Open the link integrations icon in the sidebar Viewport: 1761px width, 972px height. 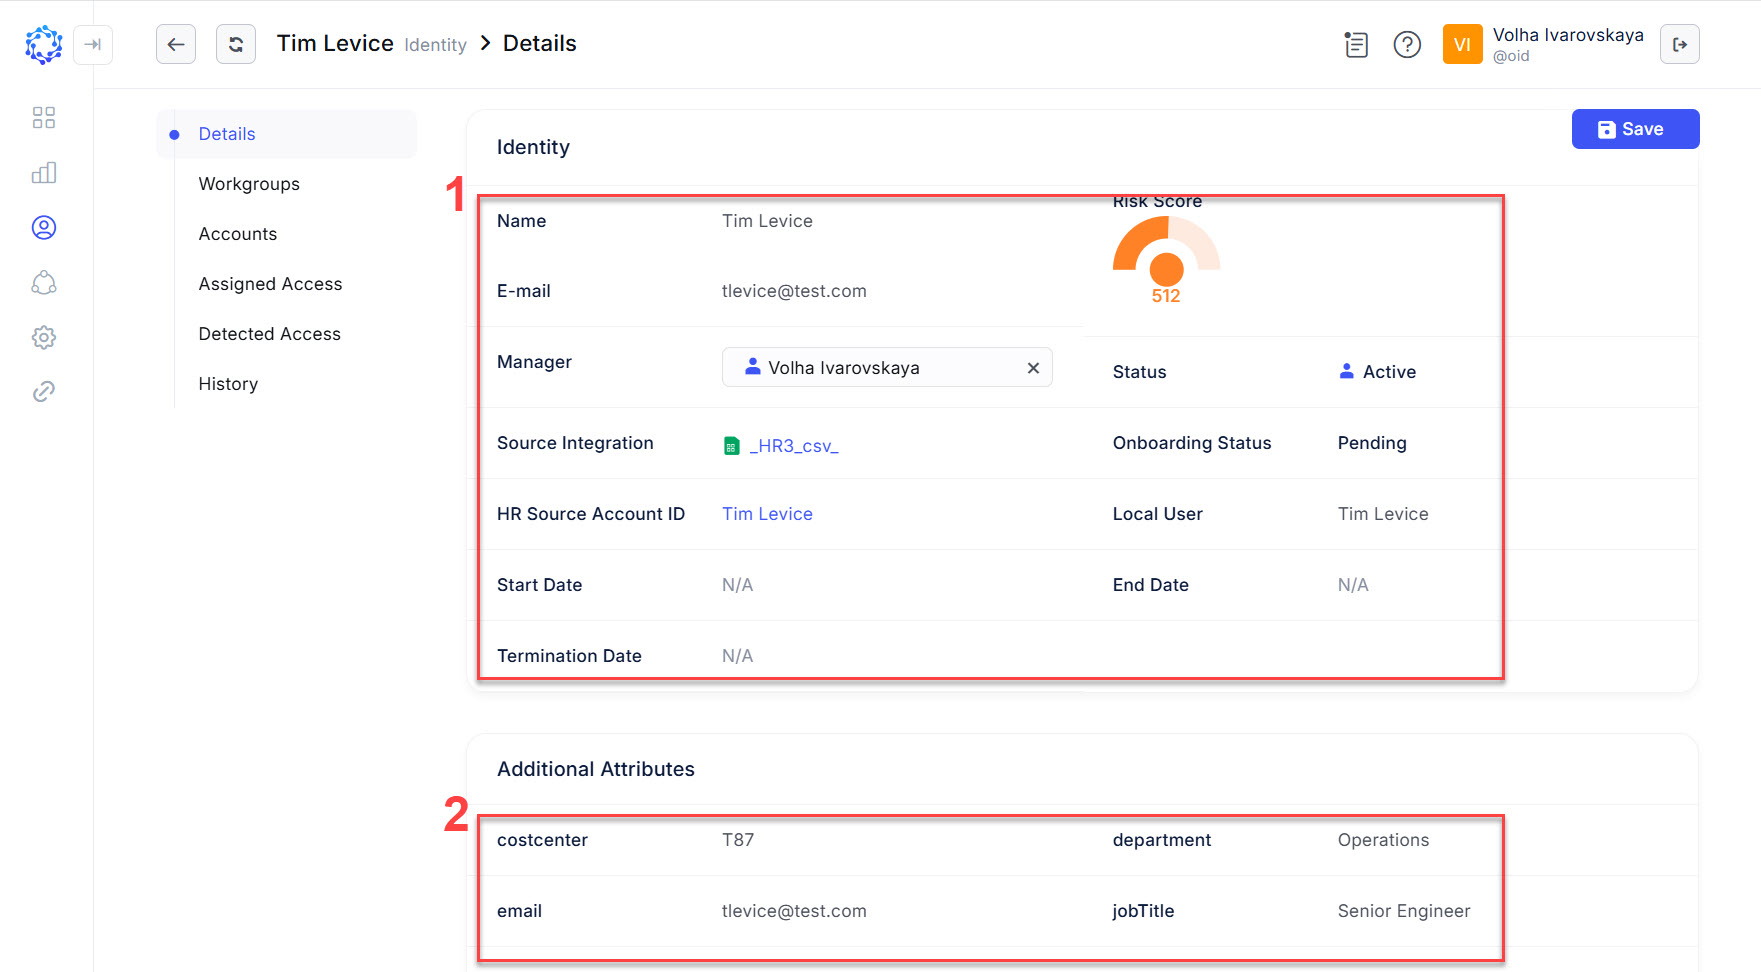click(x=43, y=392)
